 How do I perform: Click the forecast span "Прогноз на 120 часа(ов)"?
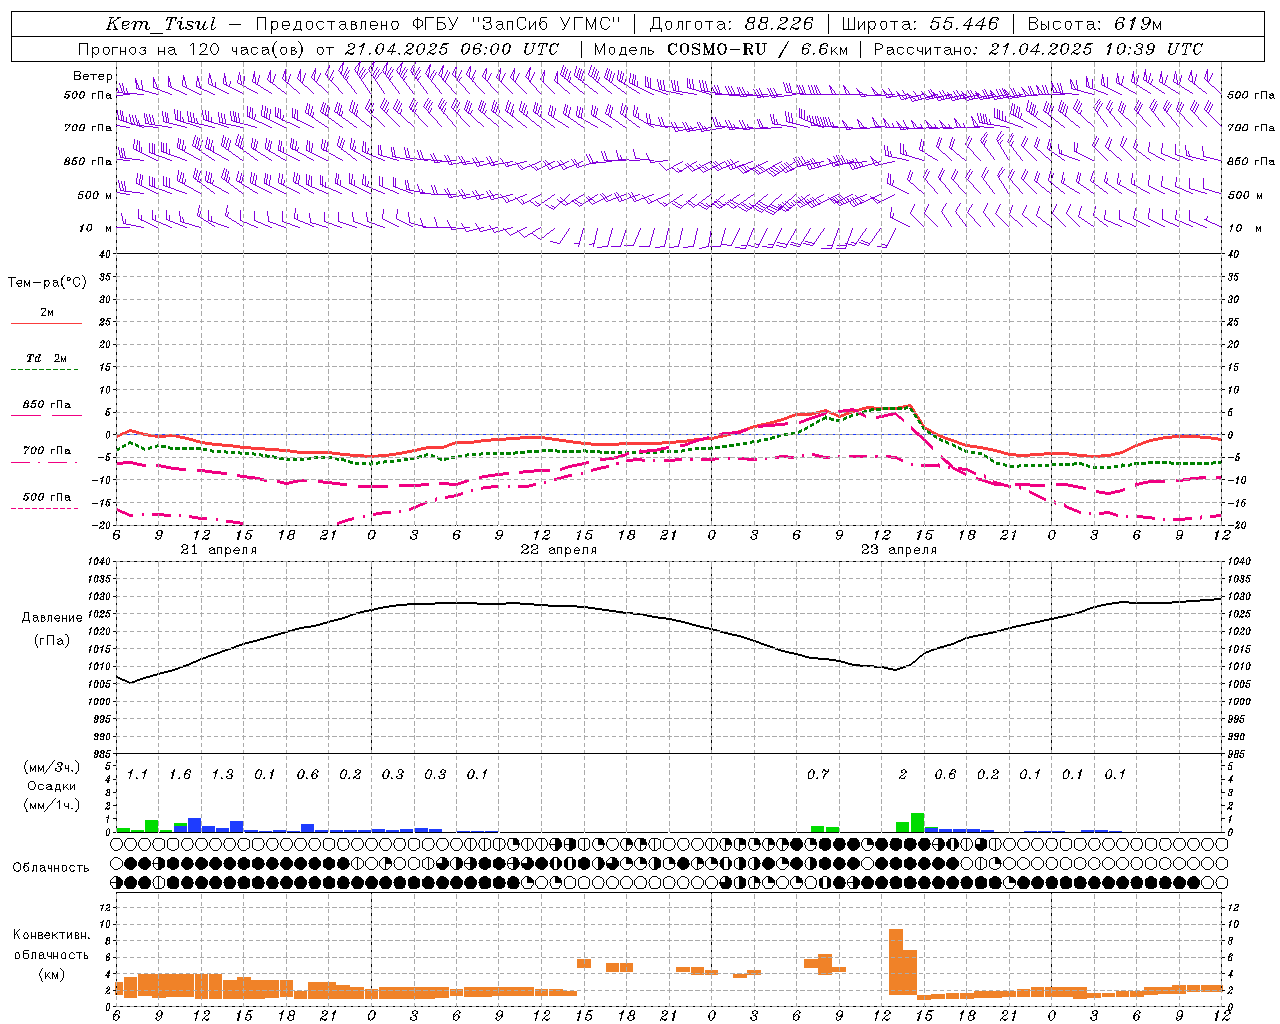tap(192, 49)
